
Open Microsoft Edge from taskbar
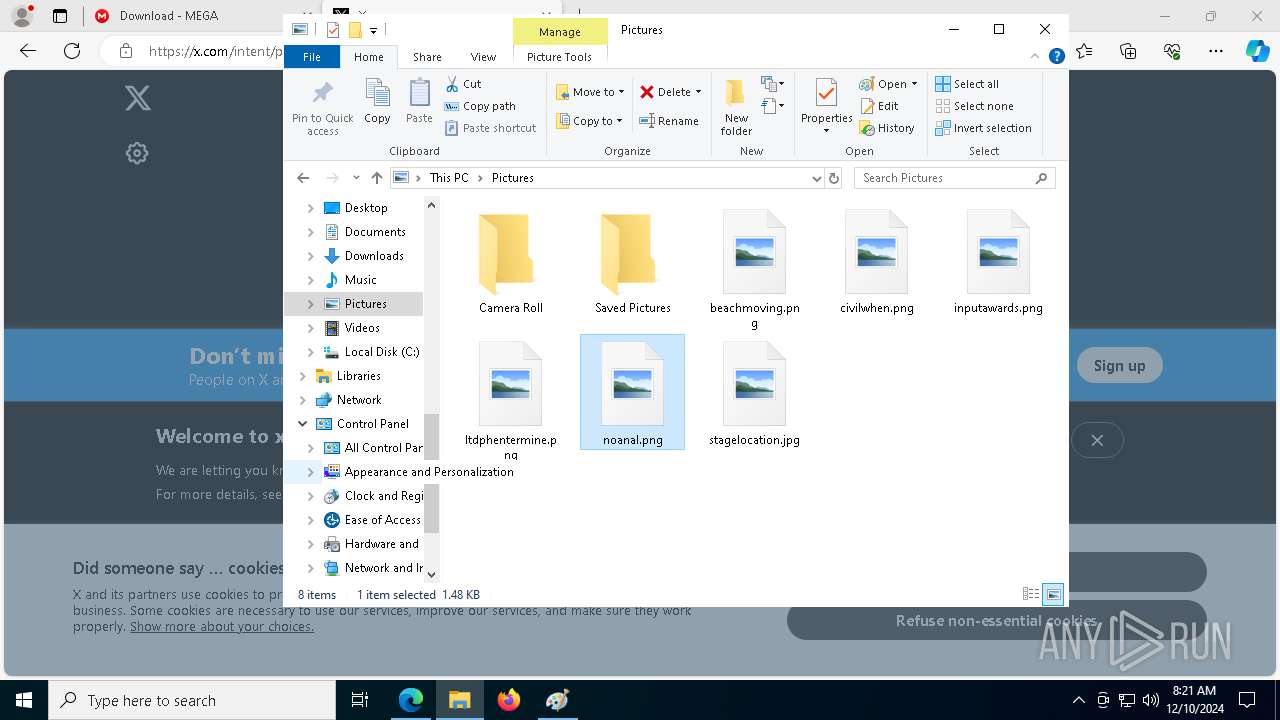click(411, 700)
